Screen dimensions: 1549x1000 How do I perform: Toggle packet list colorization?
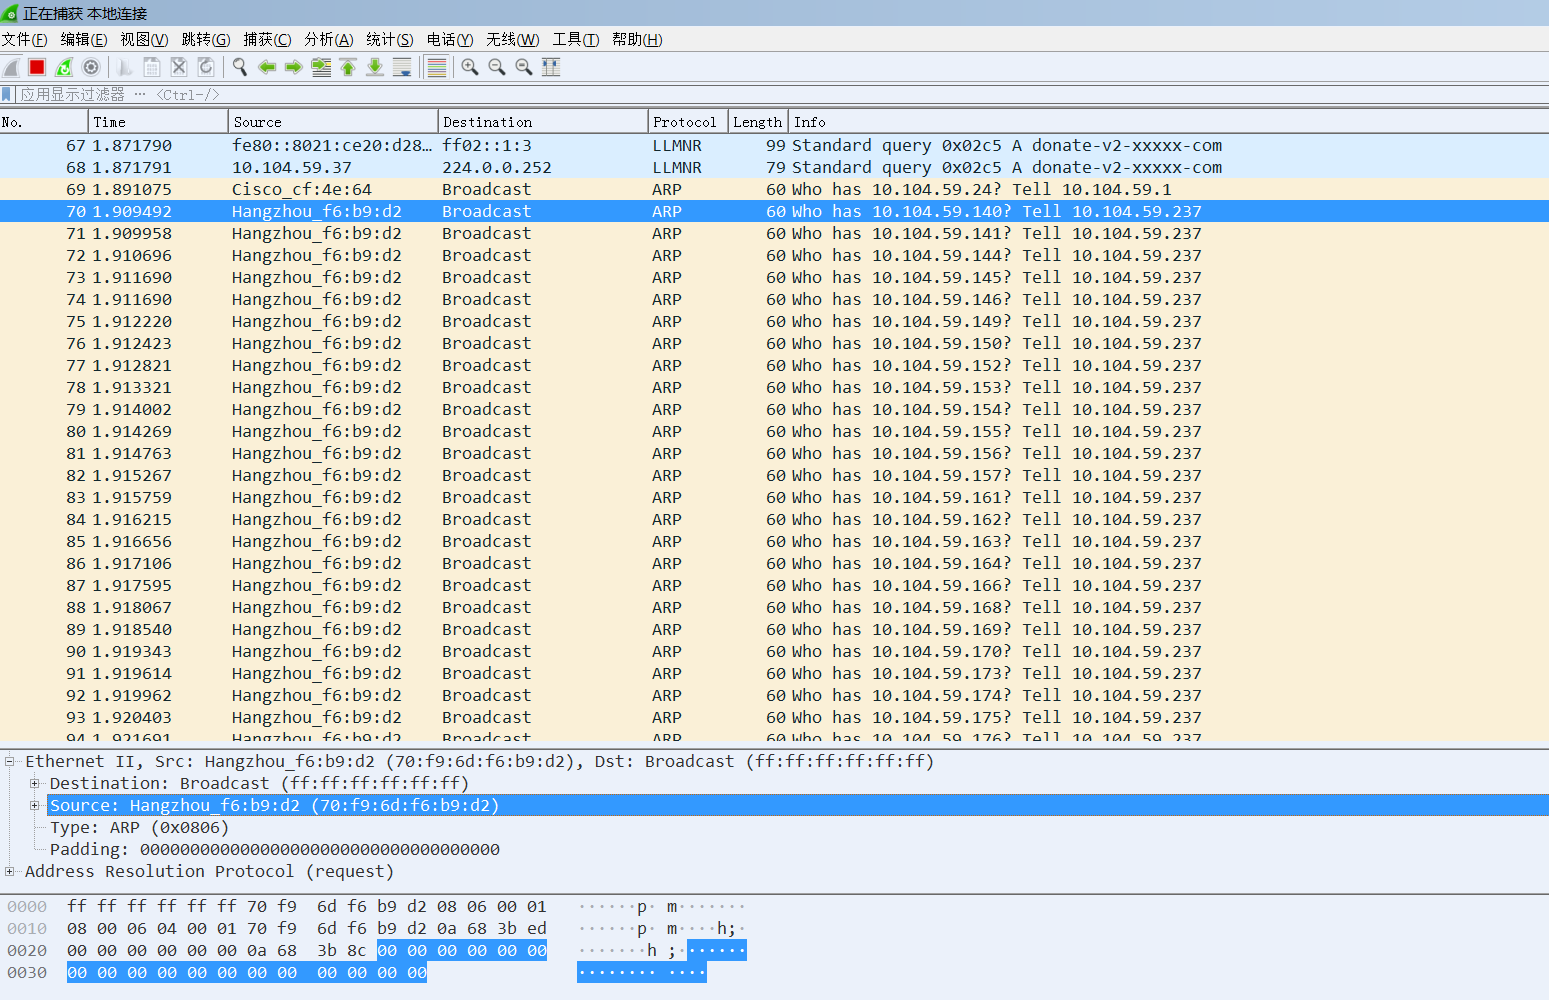click(x=437, y=67)
